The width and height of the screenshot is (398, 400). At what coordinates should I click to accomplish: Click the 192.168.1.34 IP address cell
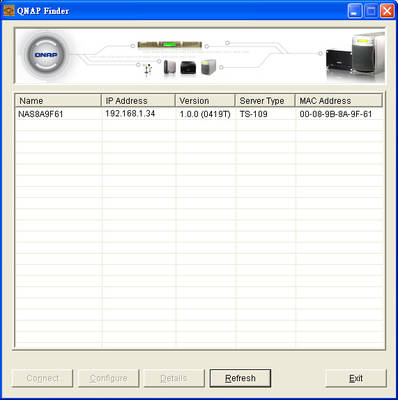pos(130,114)
